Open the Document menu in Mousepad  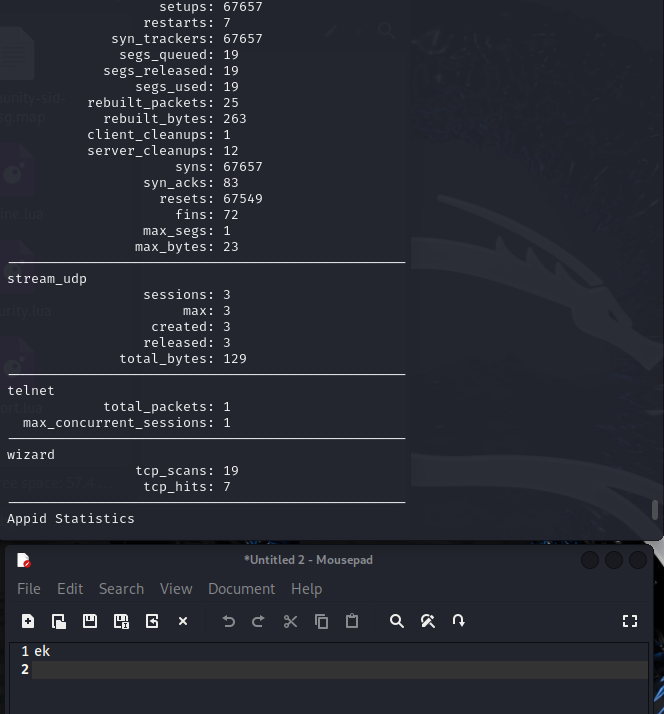click(x=241, y=589)
